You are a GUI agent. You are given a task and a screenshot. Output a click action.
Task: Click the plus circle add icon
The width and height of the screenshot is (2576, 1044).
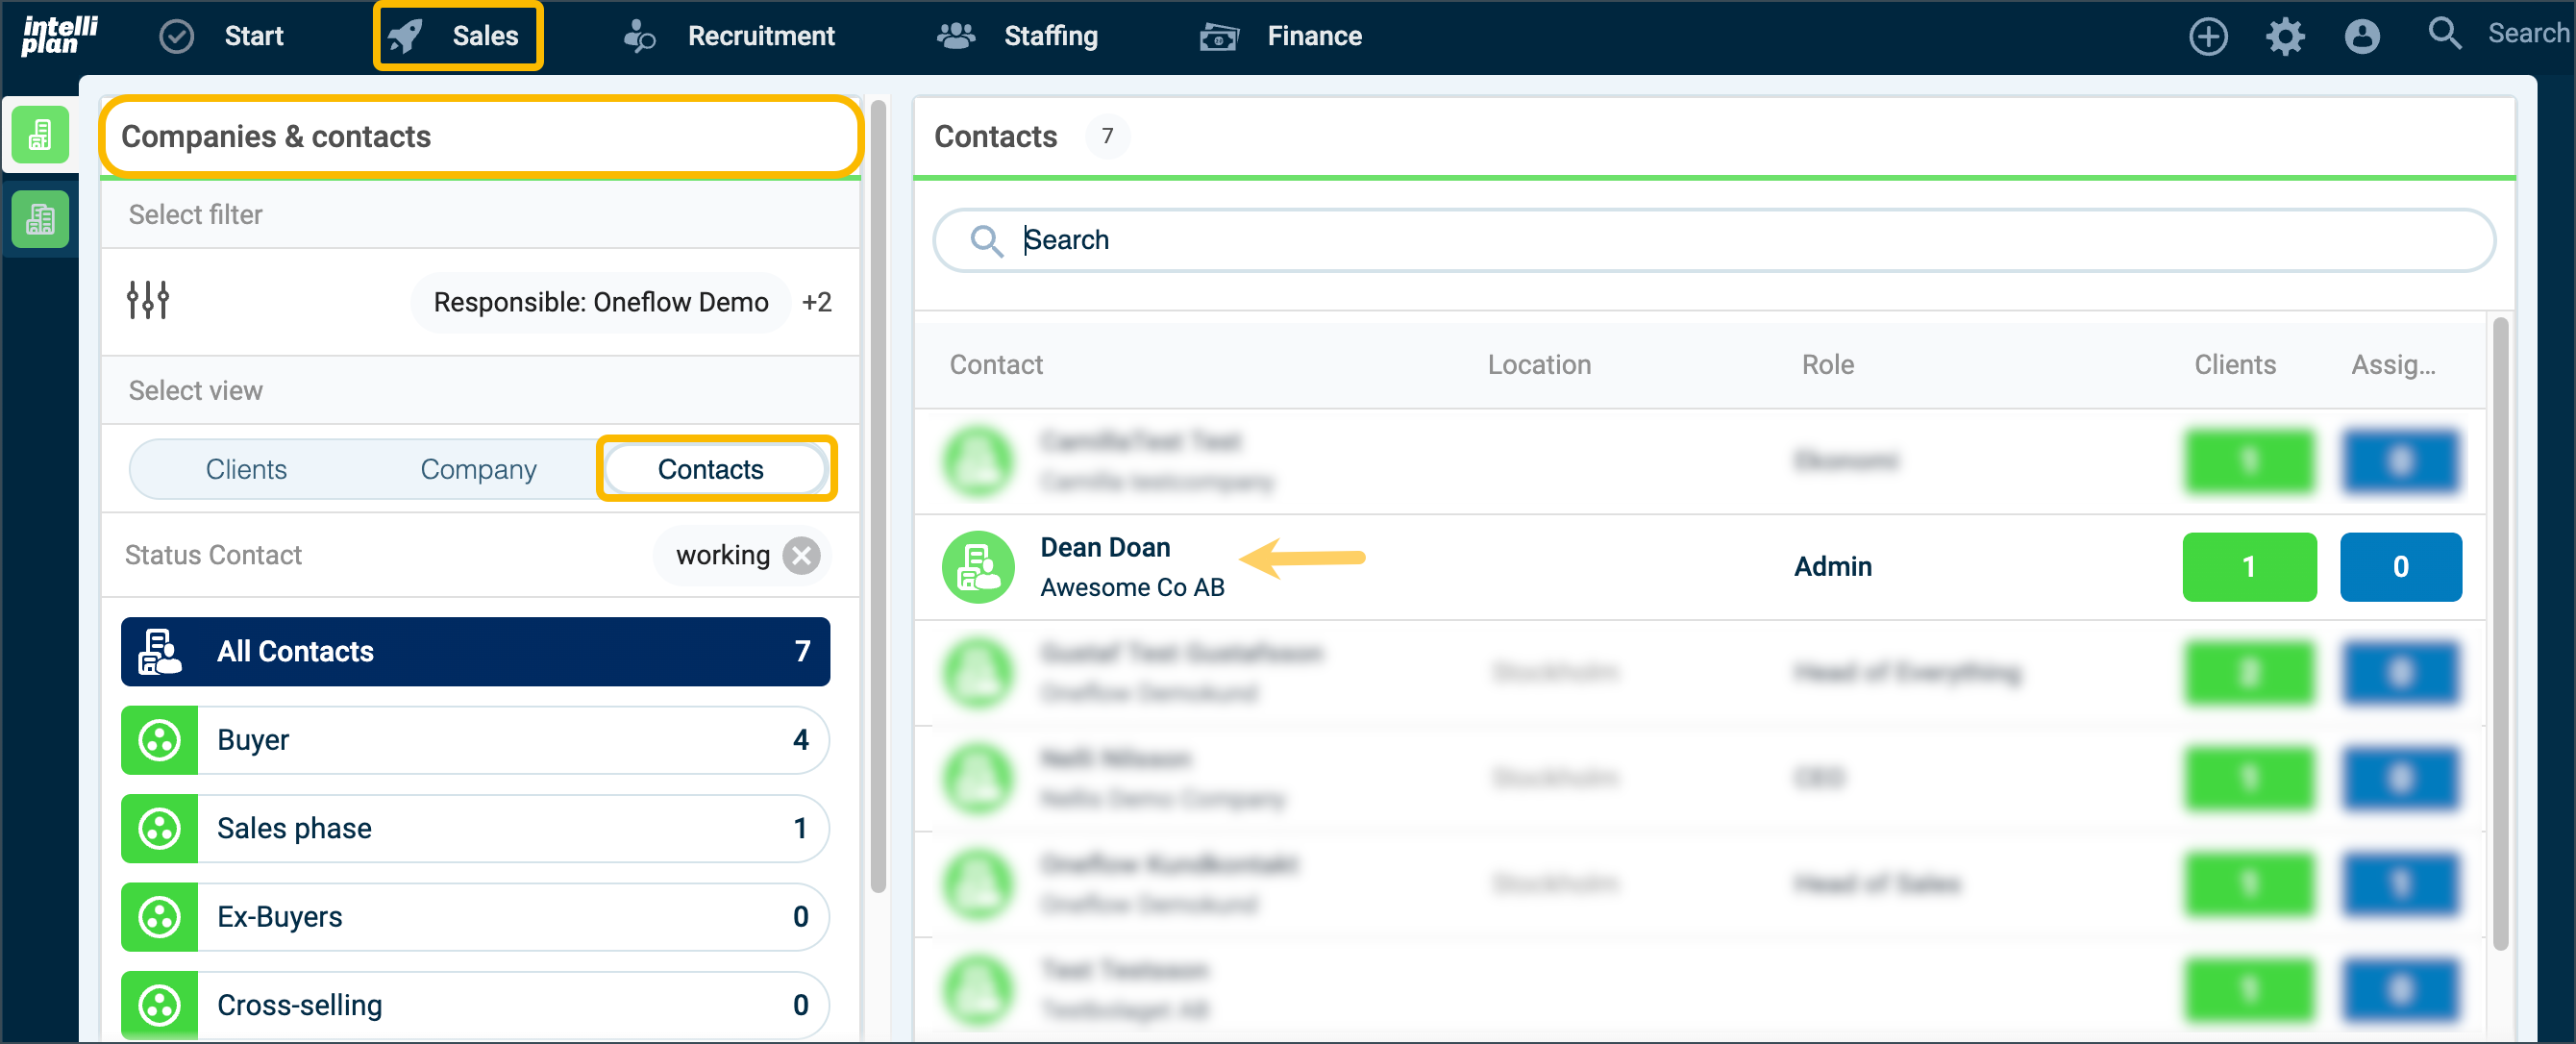coord(2208,36)
